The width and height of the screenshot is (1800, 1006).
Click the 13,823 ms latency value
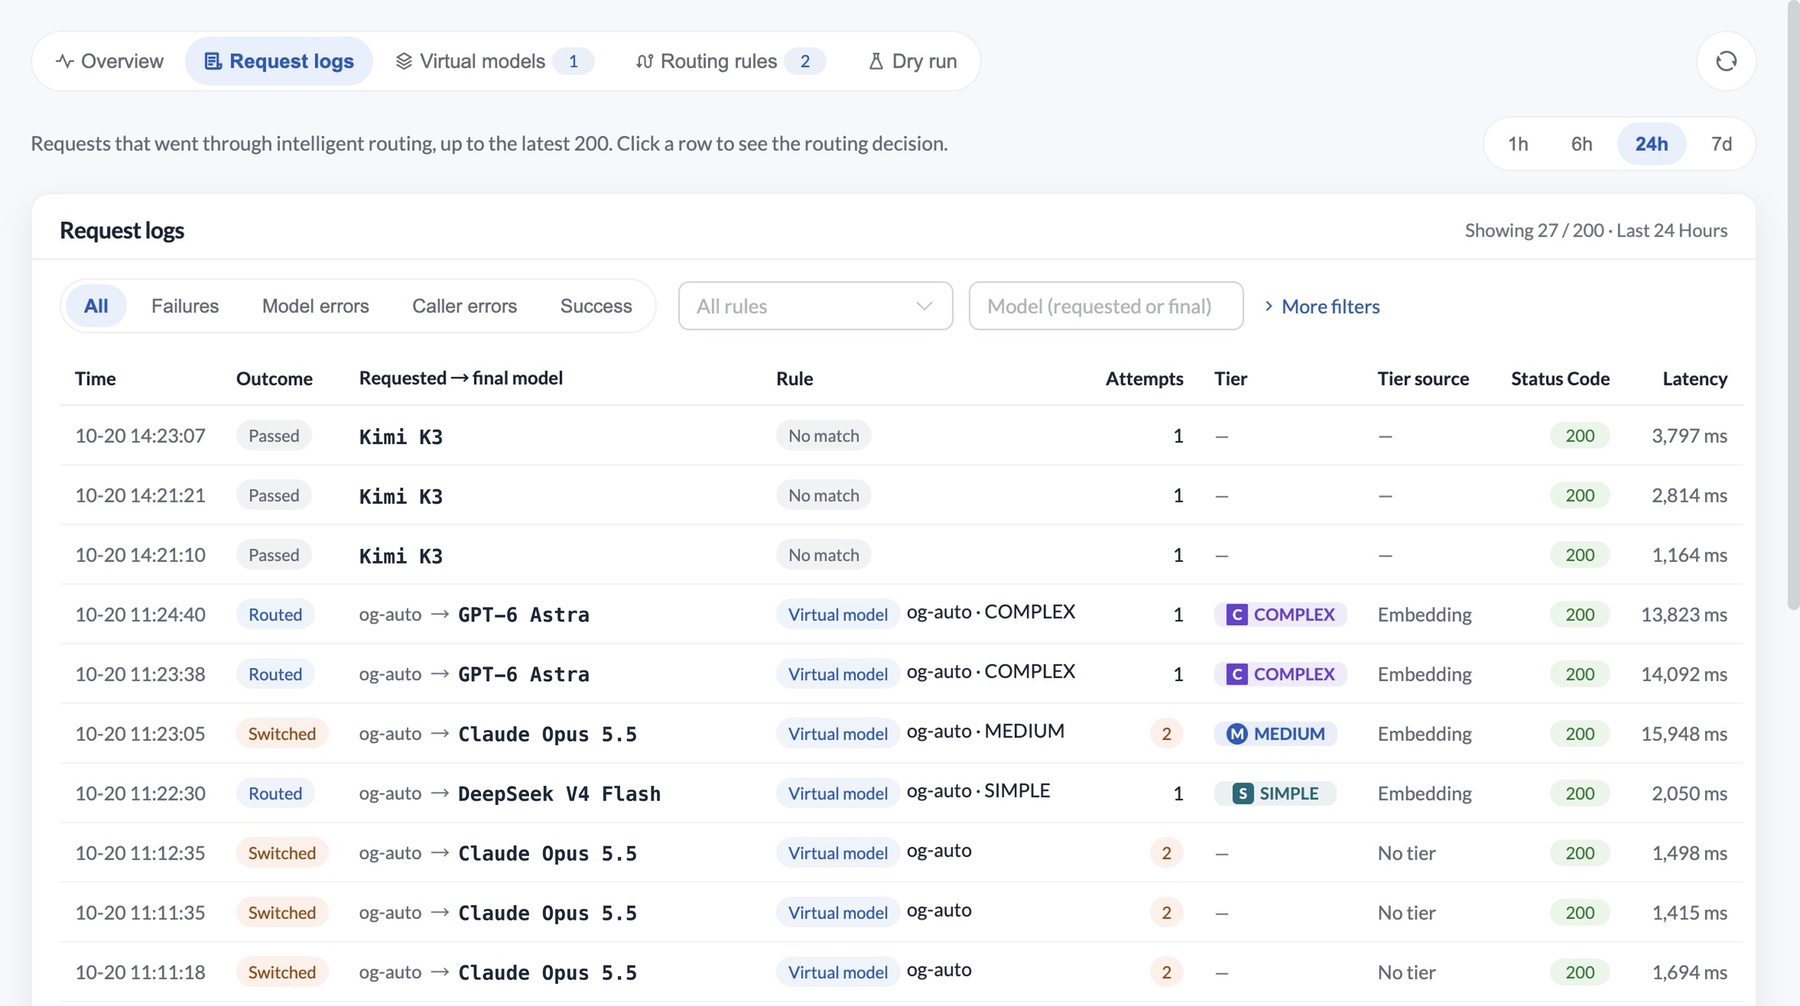(x=1684, y=614)
